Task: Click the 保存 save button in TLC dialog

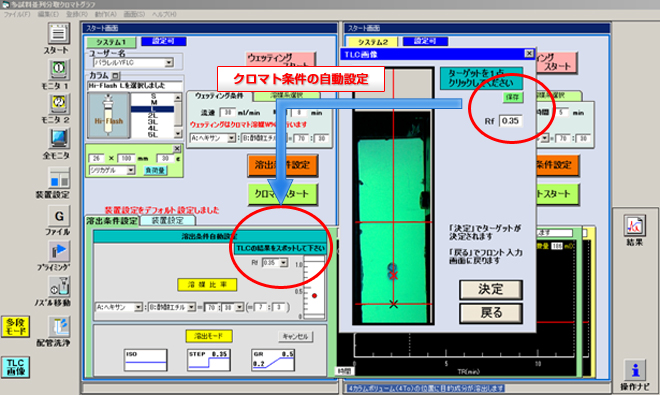Action: pyautogui.click(x=513, y=97)
